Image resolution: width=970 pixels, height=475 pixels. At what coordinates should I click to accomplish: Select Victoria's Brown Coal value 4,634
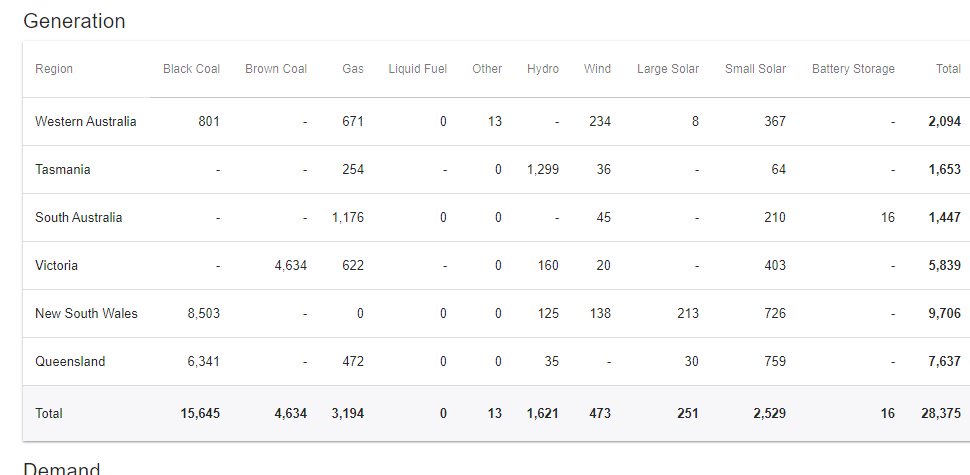coord(291,265)
